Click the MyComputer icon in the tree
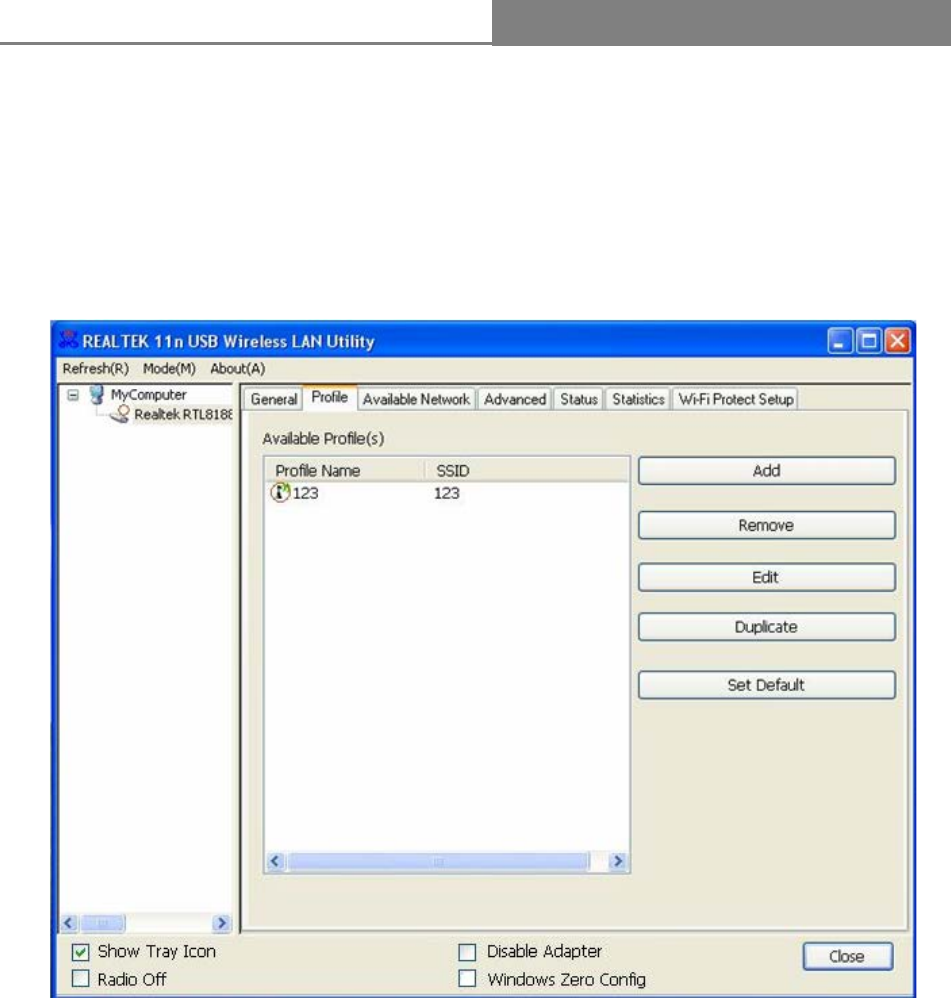The height and width of the screenshot is (998, 951). (x=97, y=395)
